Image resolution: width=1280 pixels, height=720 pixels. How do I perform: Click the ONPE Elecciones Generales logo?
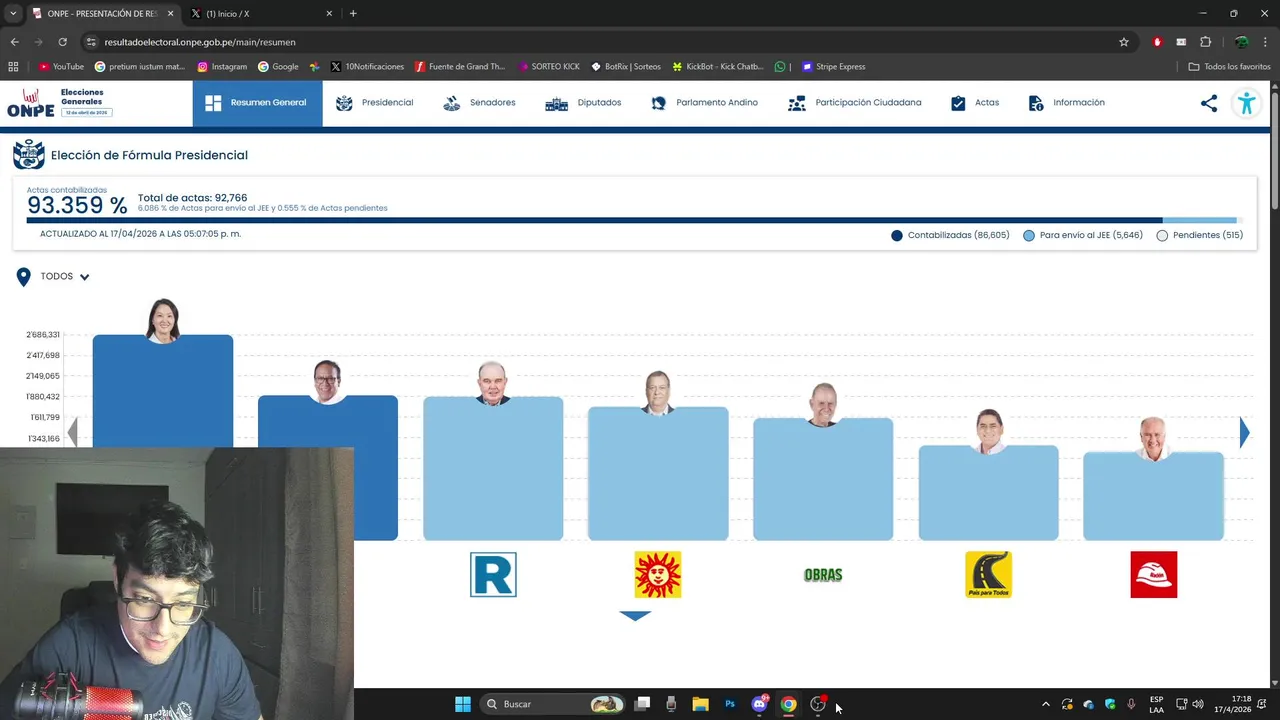pos(59,103)
